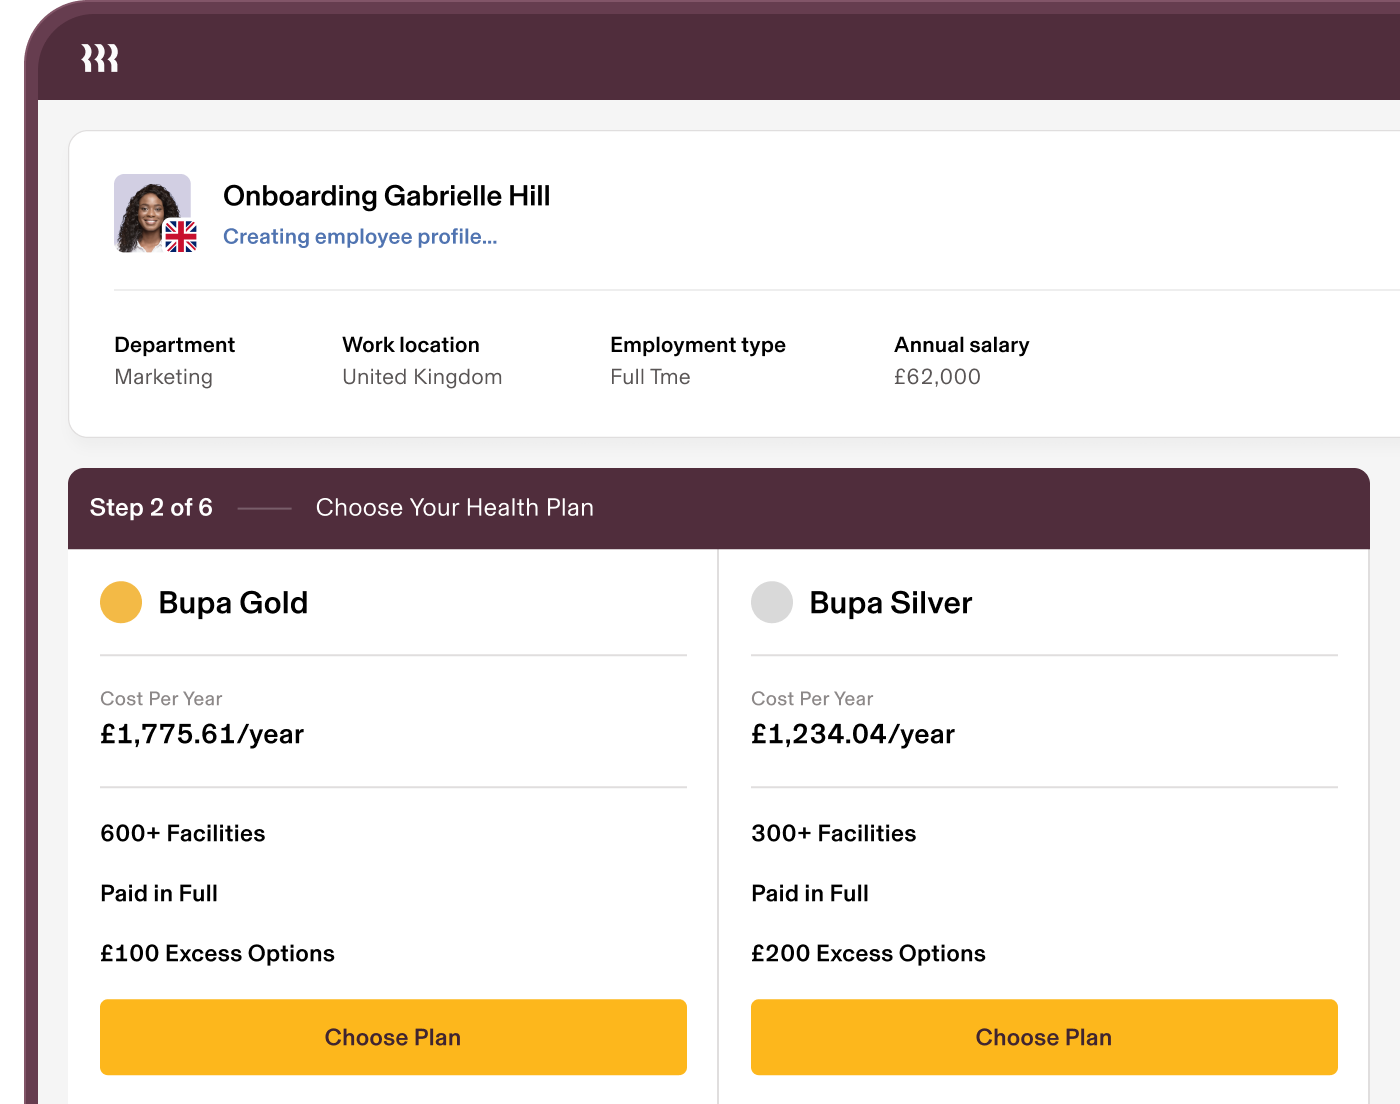Screen dimensions: 1400x1104
Task: Click the 'Employment type' label
Action: [698, 345]
